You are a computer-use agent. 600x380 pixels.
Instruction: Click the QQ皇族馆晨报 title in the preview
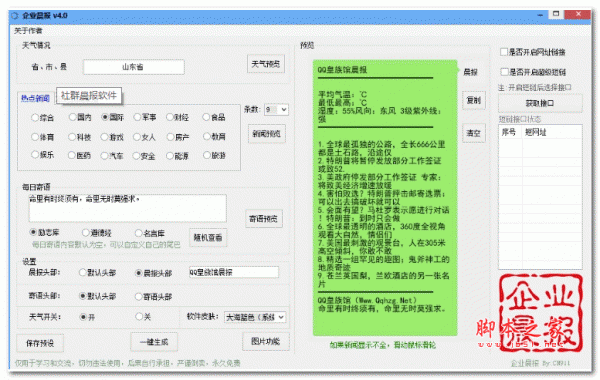[342, 70]
